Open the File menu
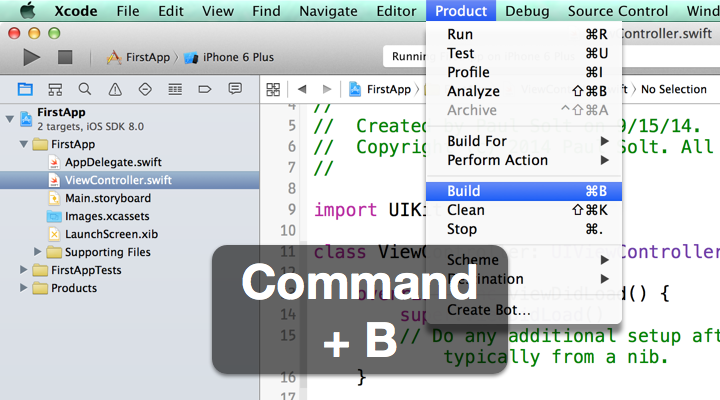This screenshot has width=720, height=400. [128, 11]
